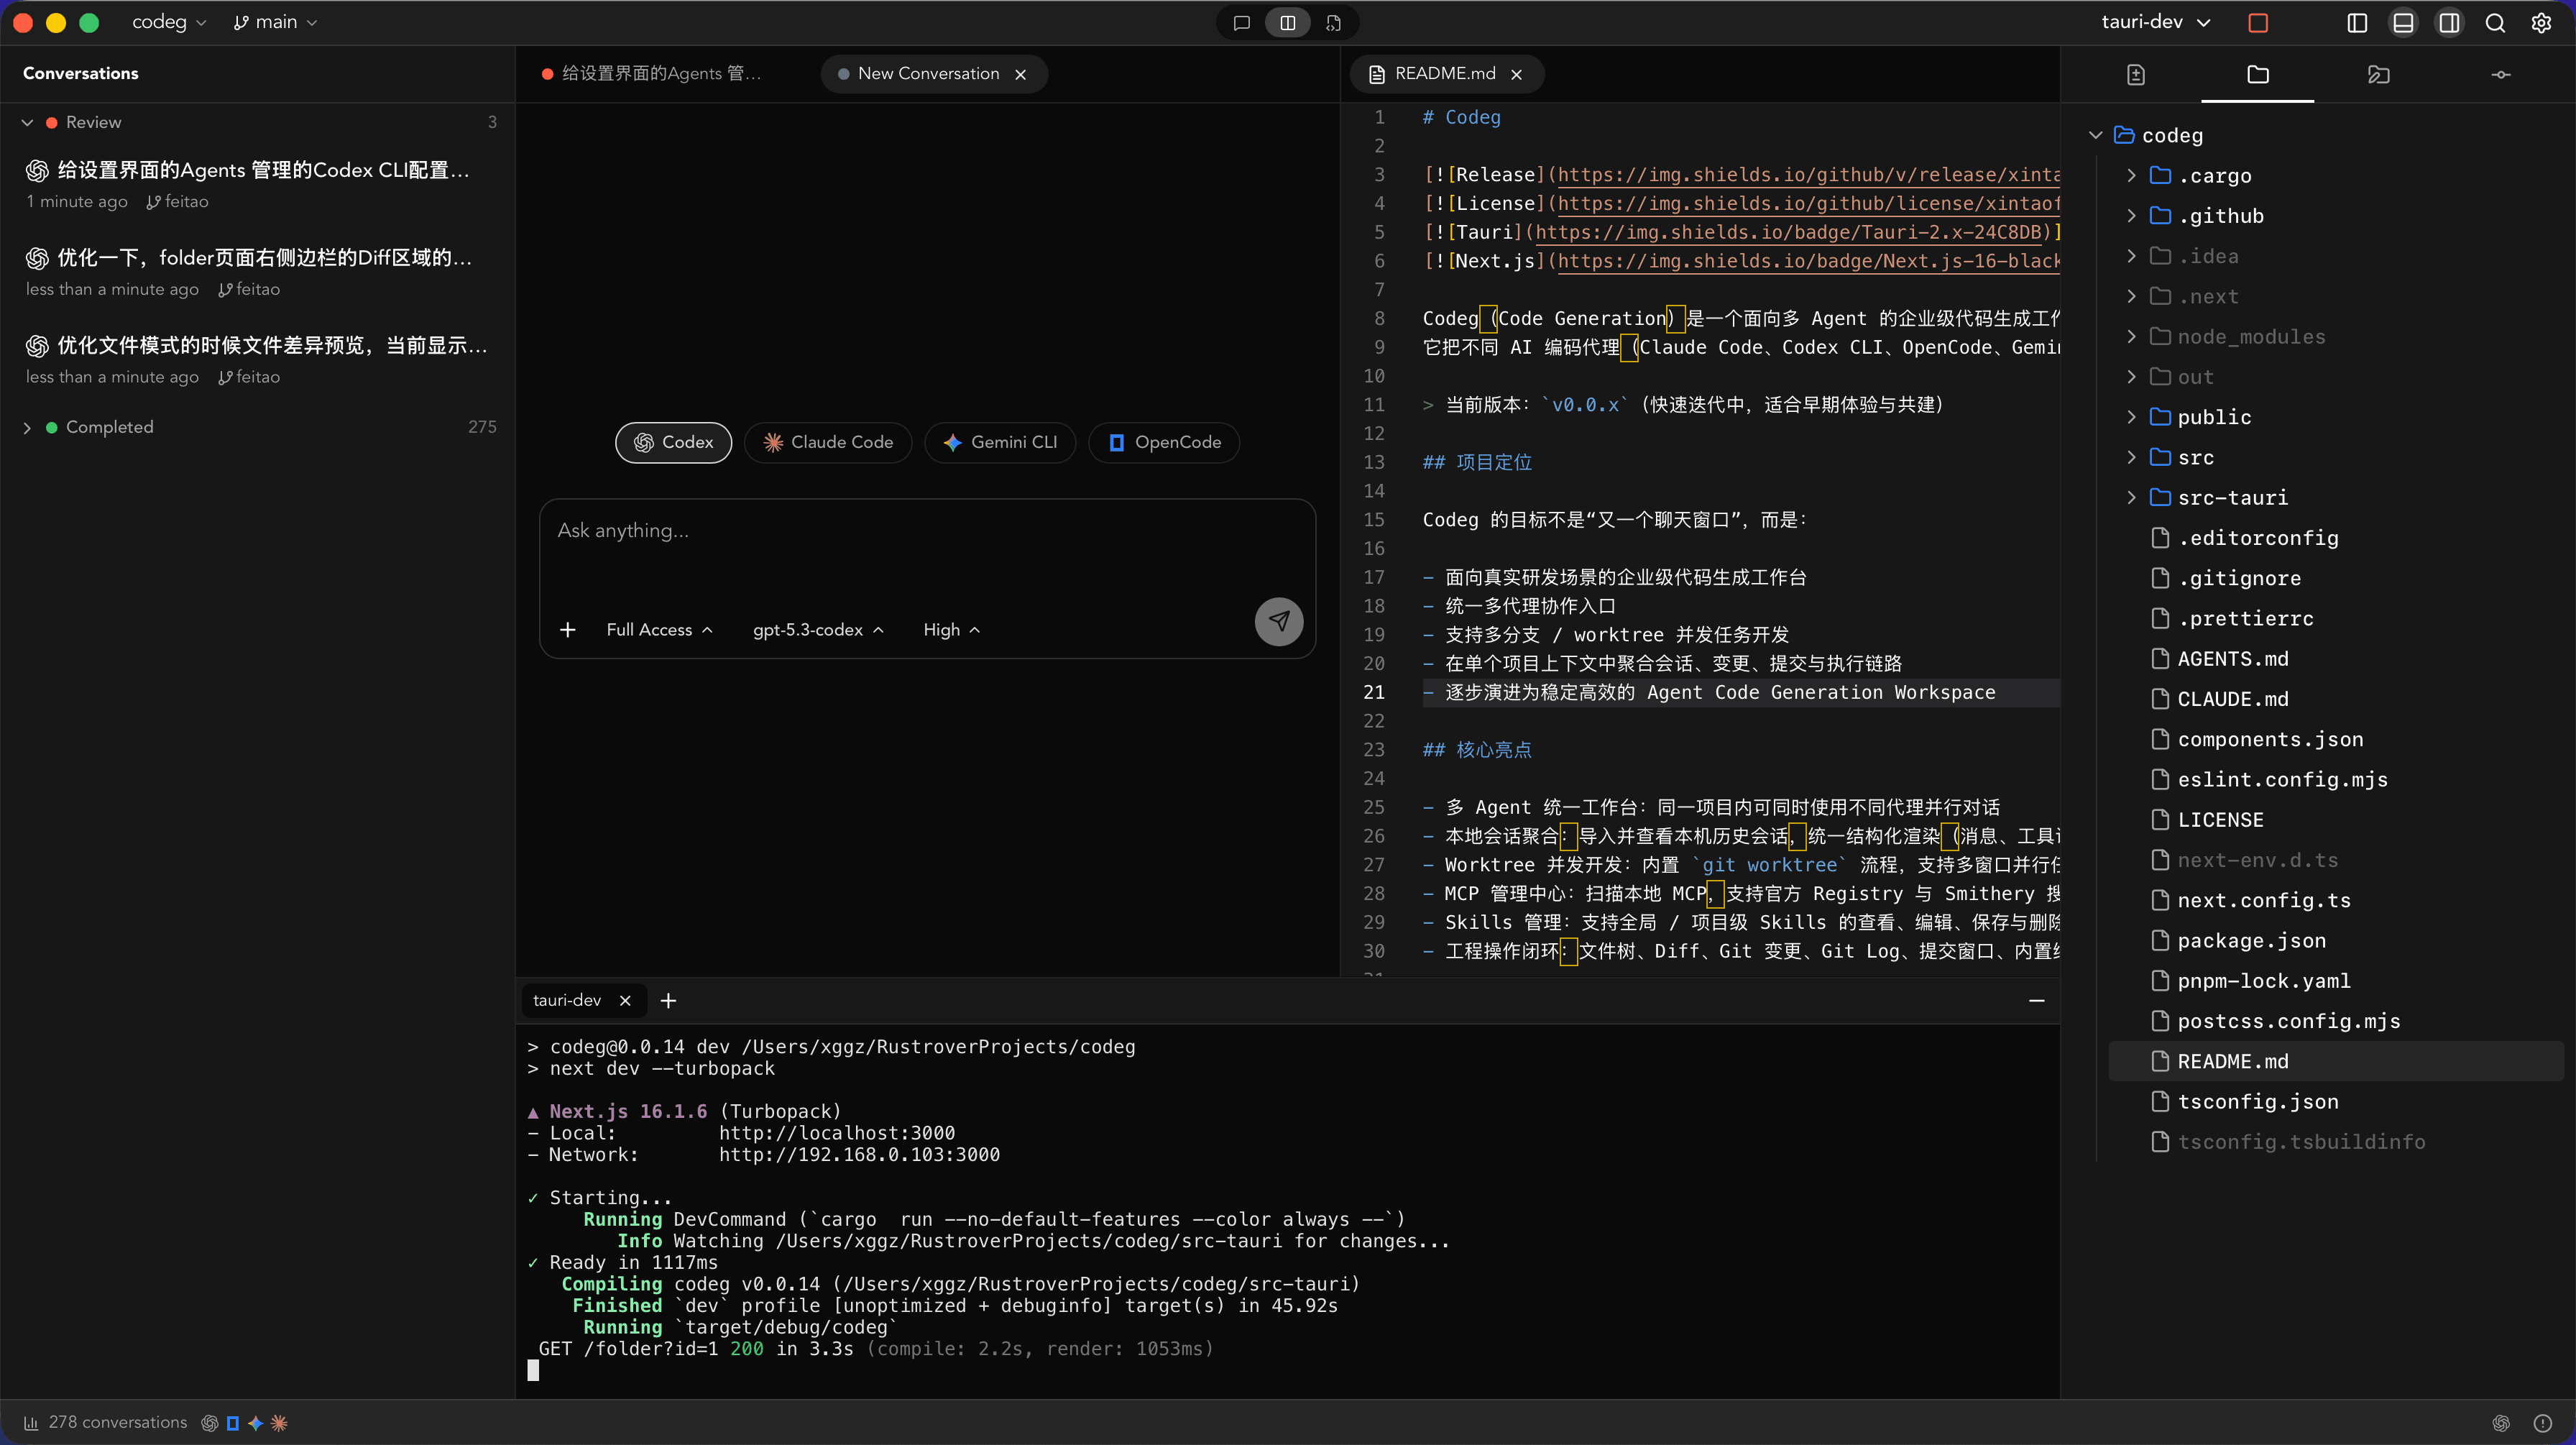Select the Claude Code agent option
Screen dimensions: 2576x1445
point(828,442)
